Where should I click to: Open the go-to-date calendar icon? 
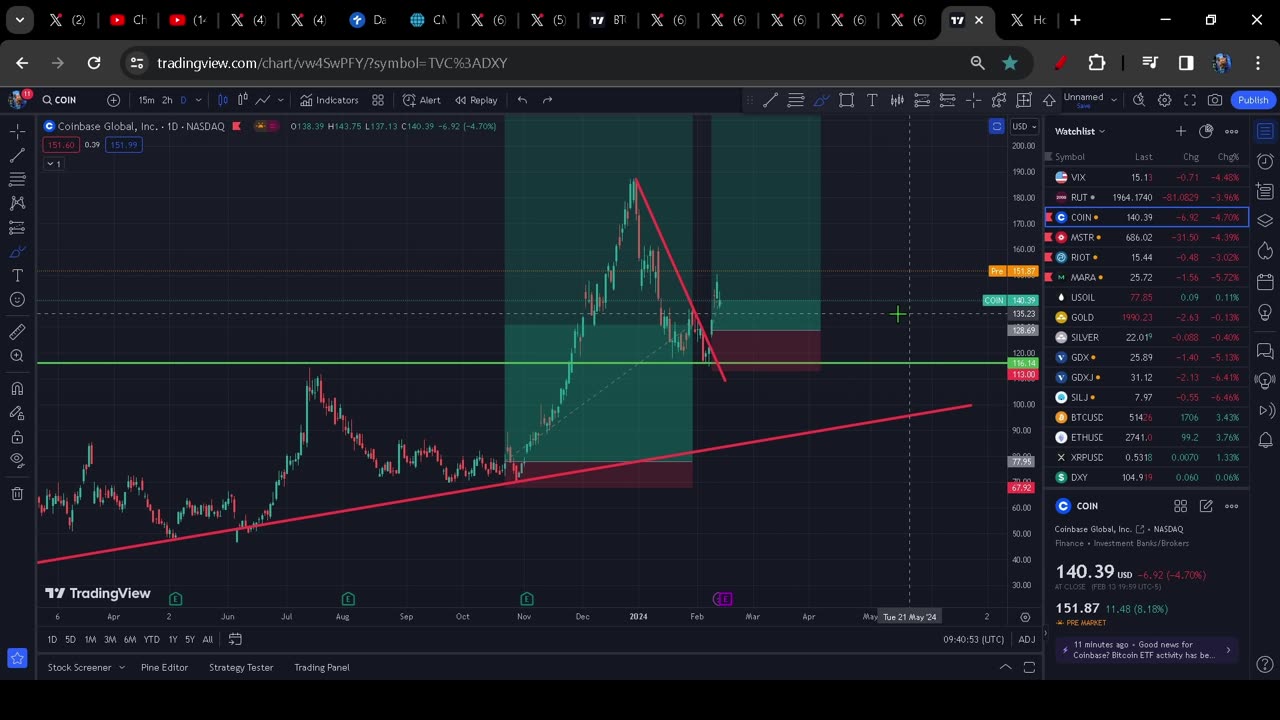235,639
